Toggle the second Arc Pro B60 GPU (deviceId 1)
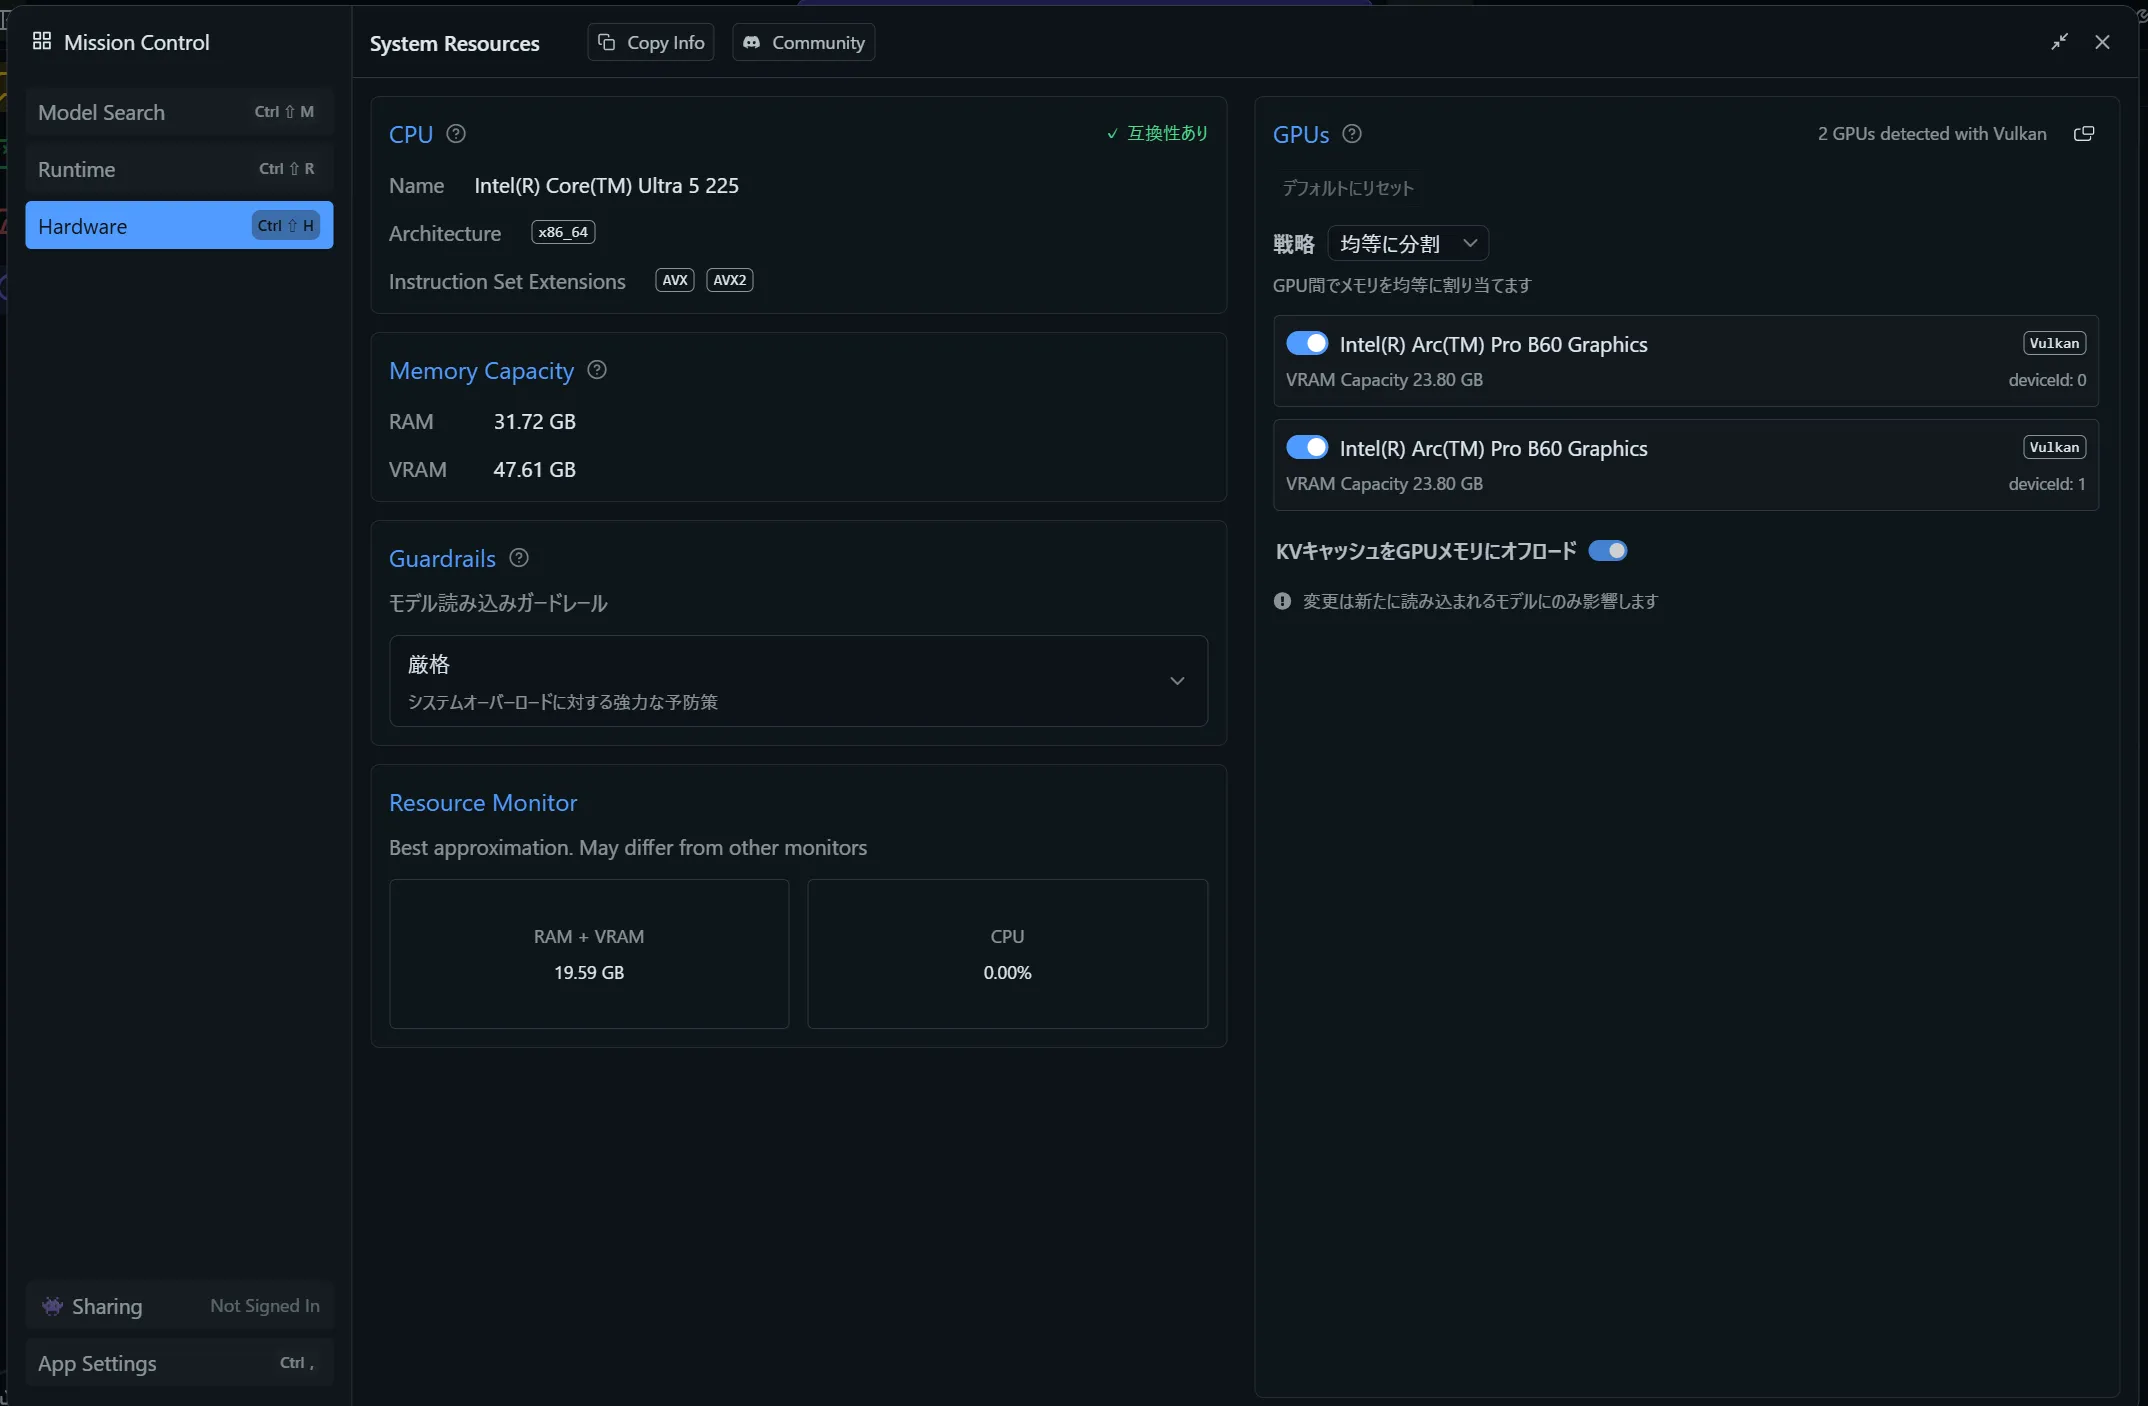Viewport: 2148px width, 1406px height. coord(1307,448)
